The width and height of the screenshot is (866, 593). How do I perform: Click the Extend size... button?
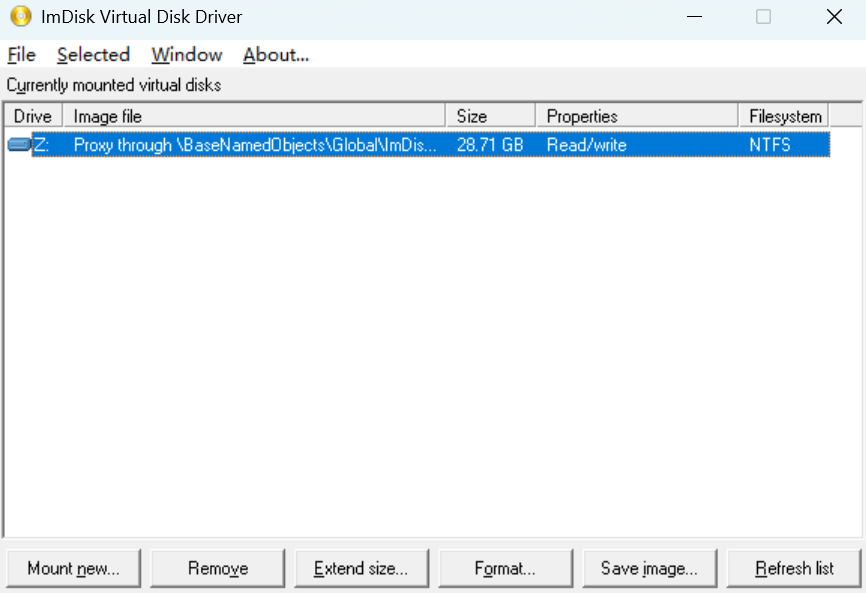[x=361, y=568]
